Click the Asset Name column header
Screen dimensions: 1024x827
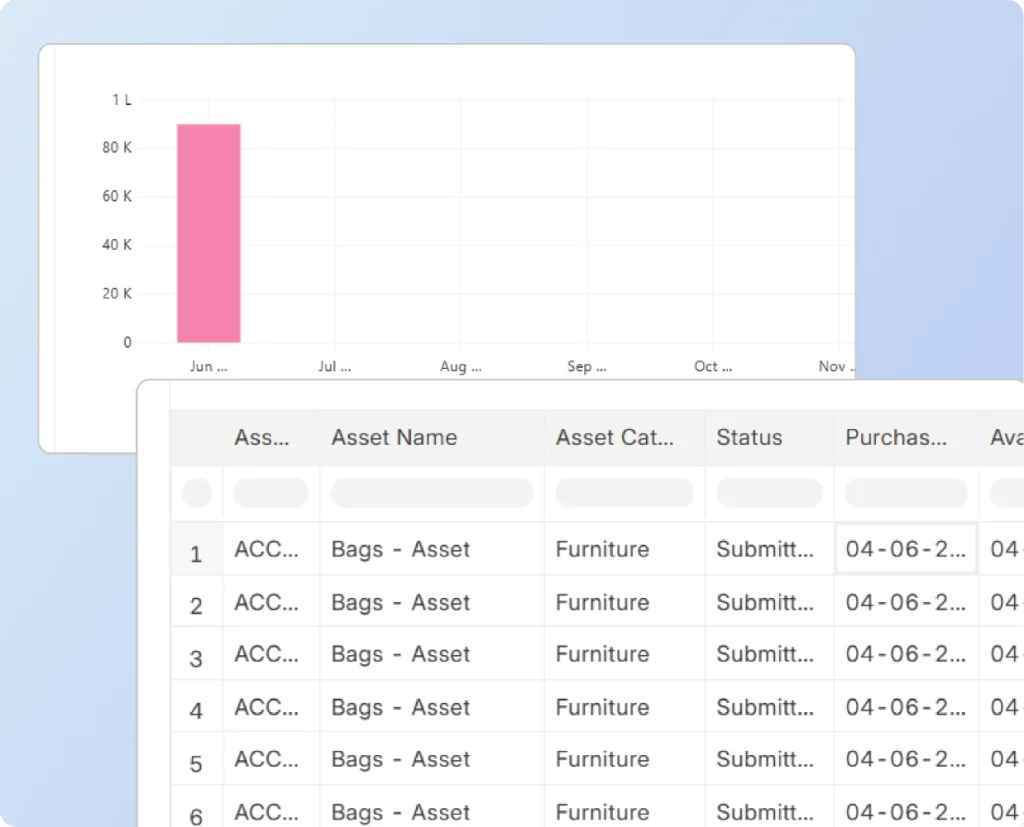pyautogui.click(x=394, y=437)
